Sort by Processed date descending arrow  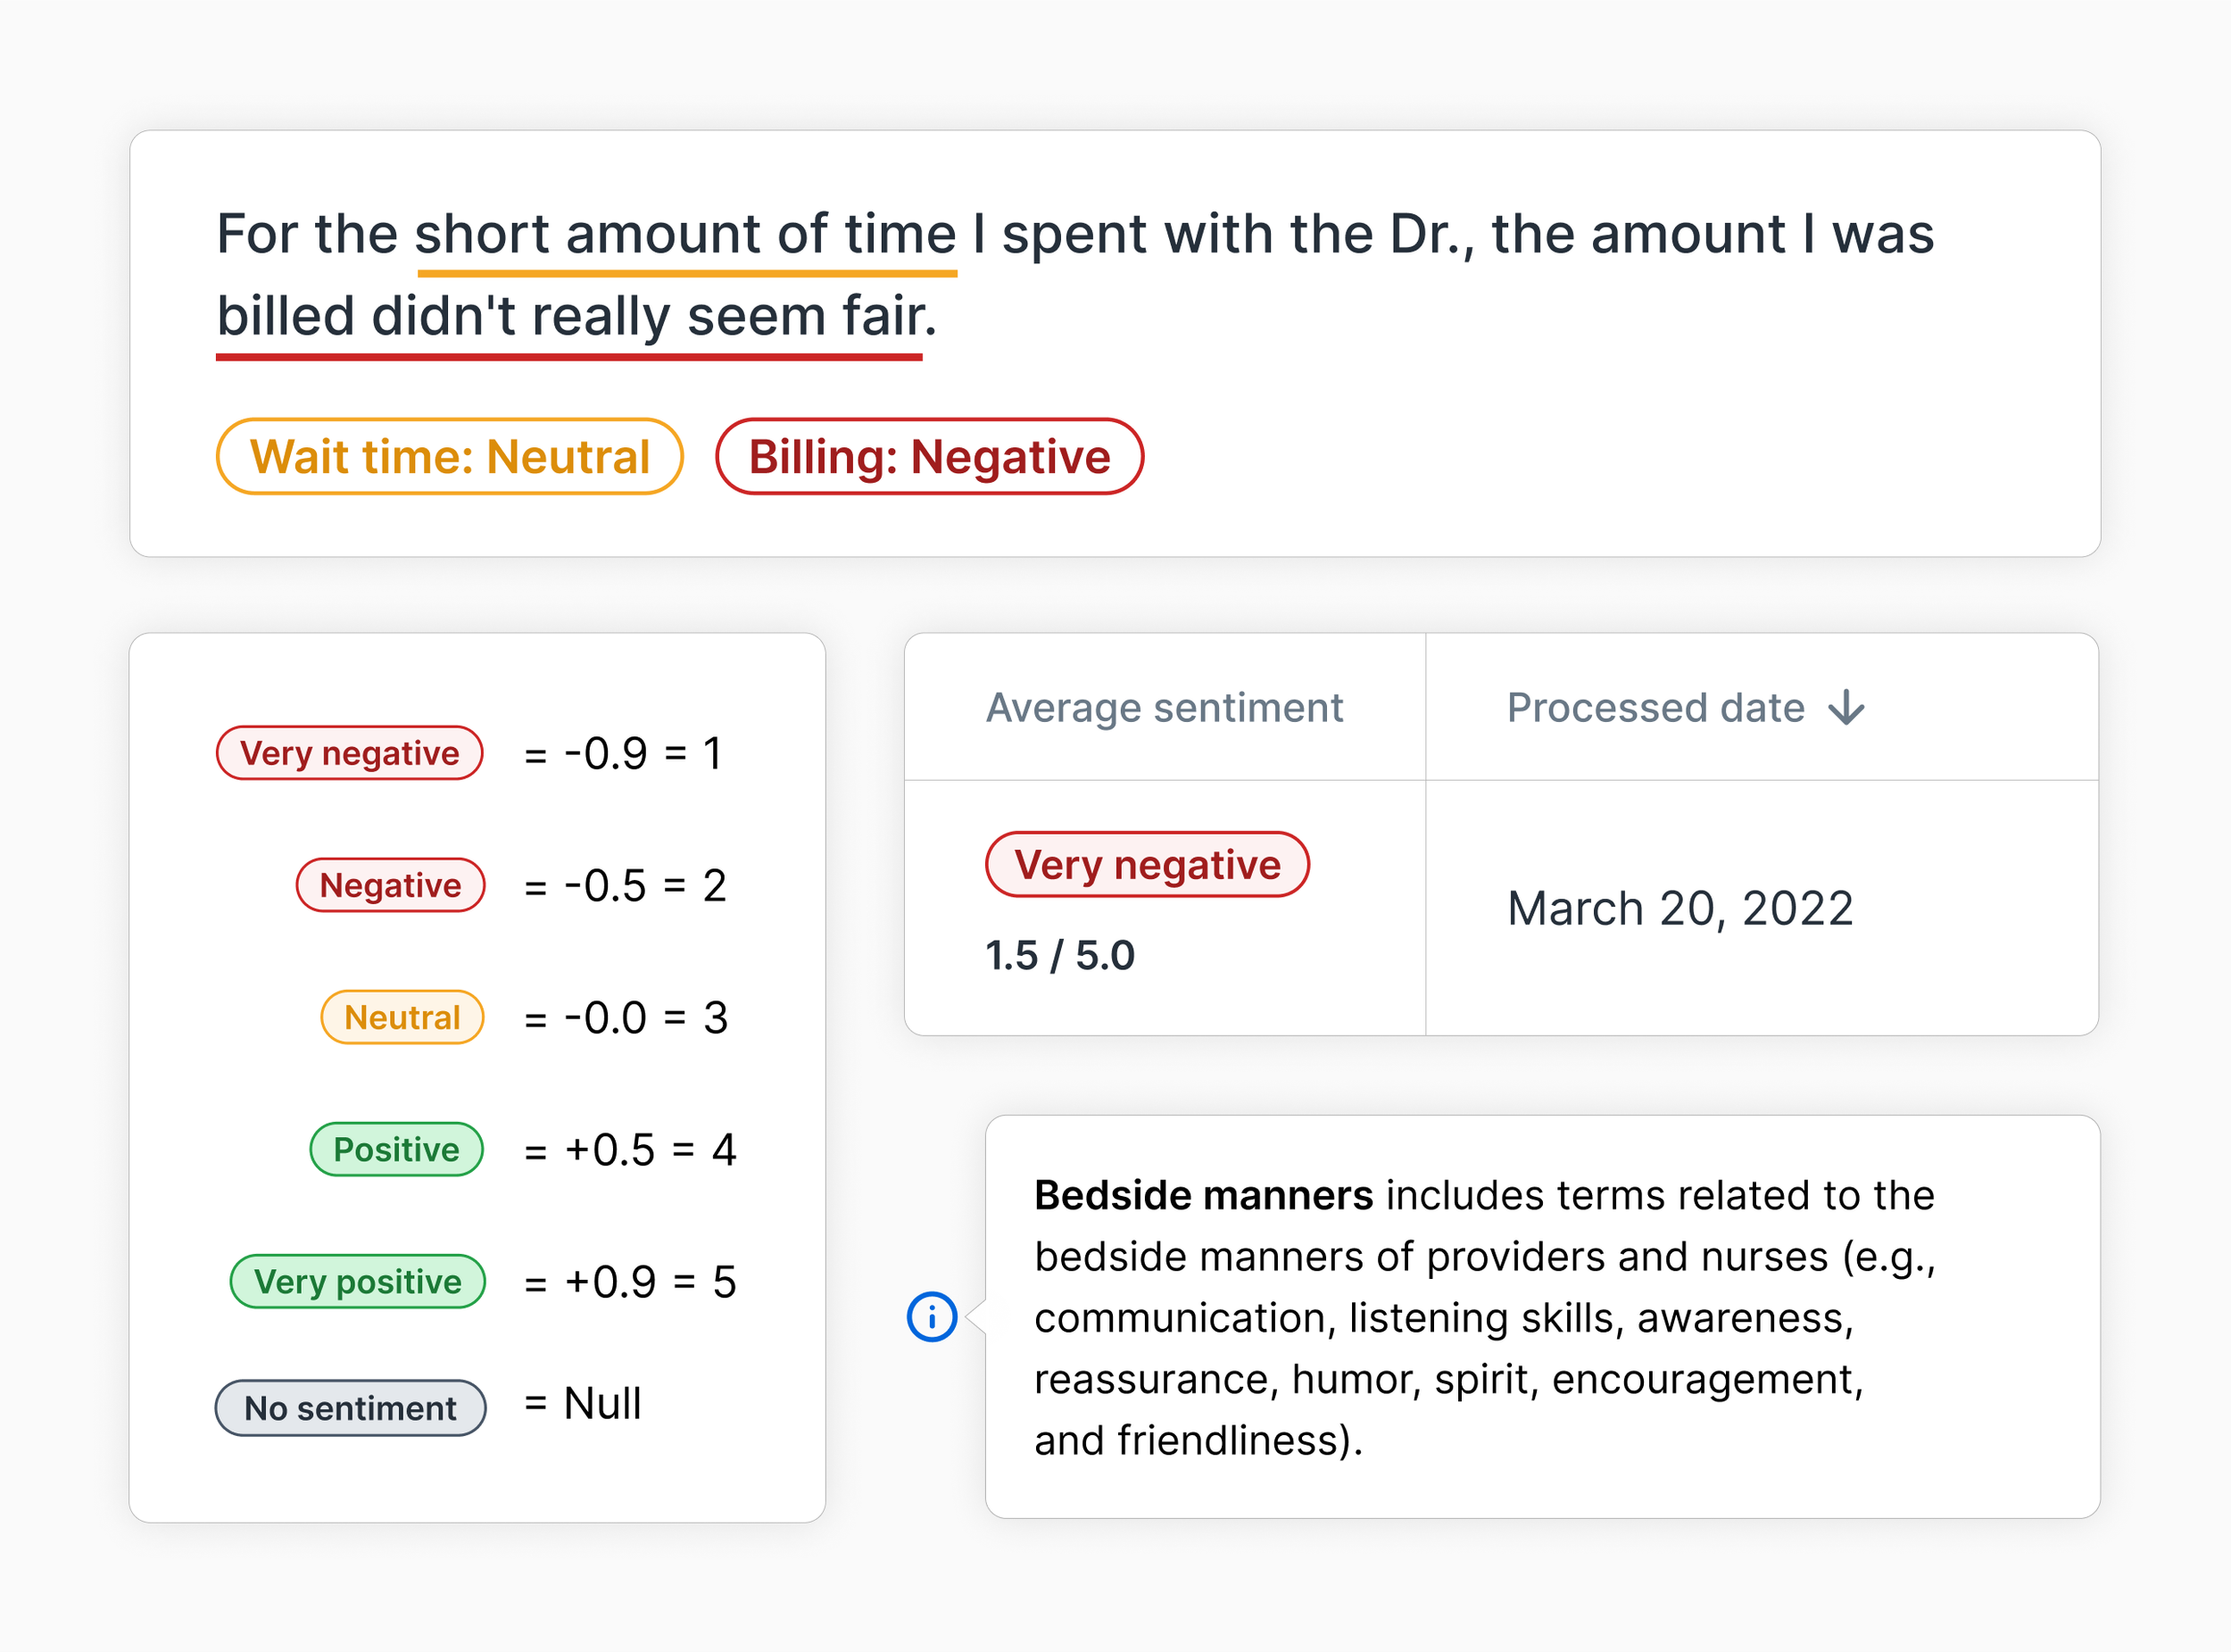[x=1846, y=708]
